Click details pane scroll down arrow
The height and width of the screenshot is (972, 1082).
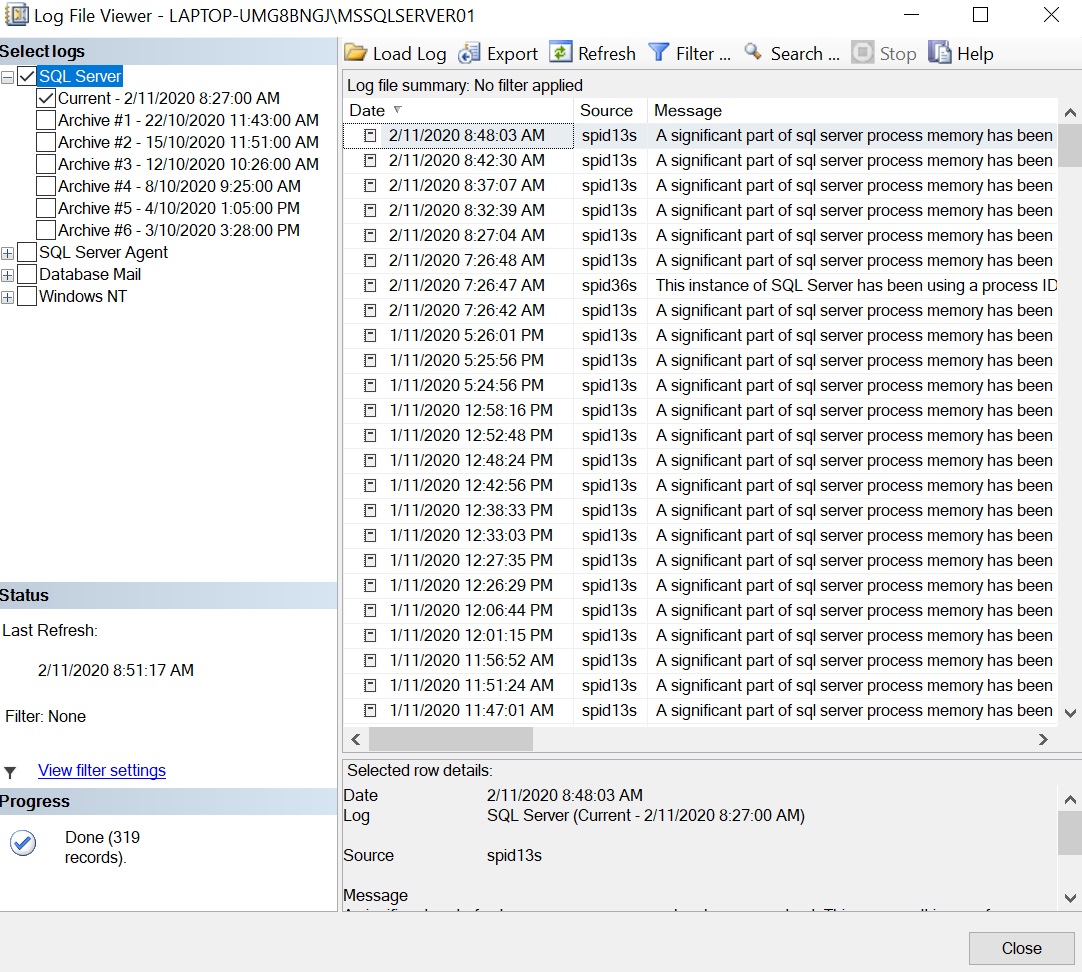click(x=1070, y=898)
